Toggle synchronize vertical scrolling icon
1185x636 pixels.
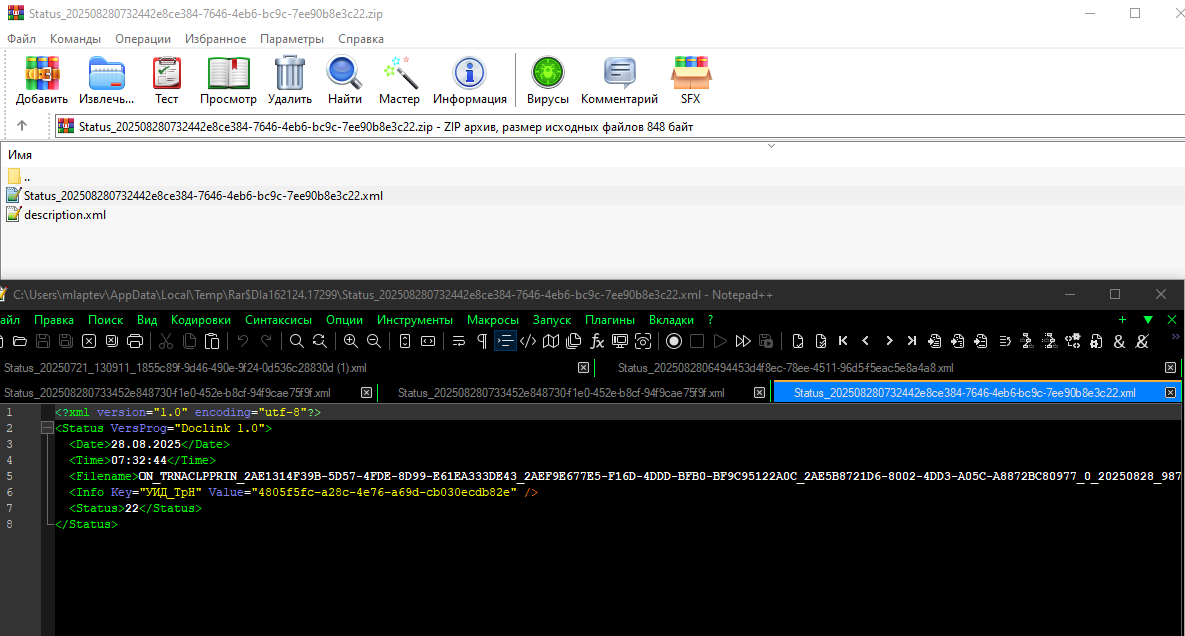click(405, 341)
